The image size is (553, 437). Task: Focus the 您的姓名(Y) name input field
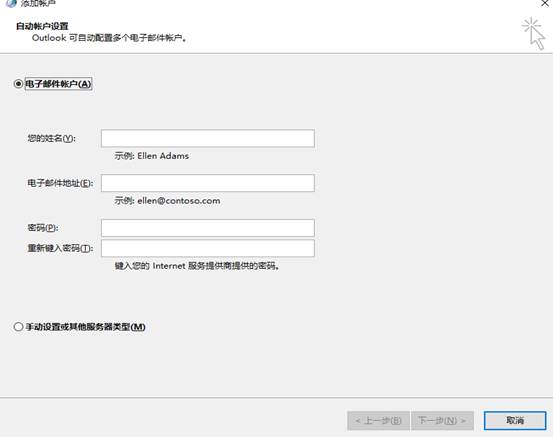[x=208, y=138]
